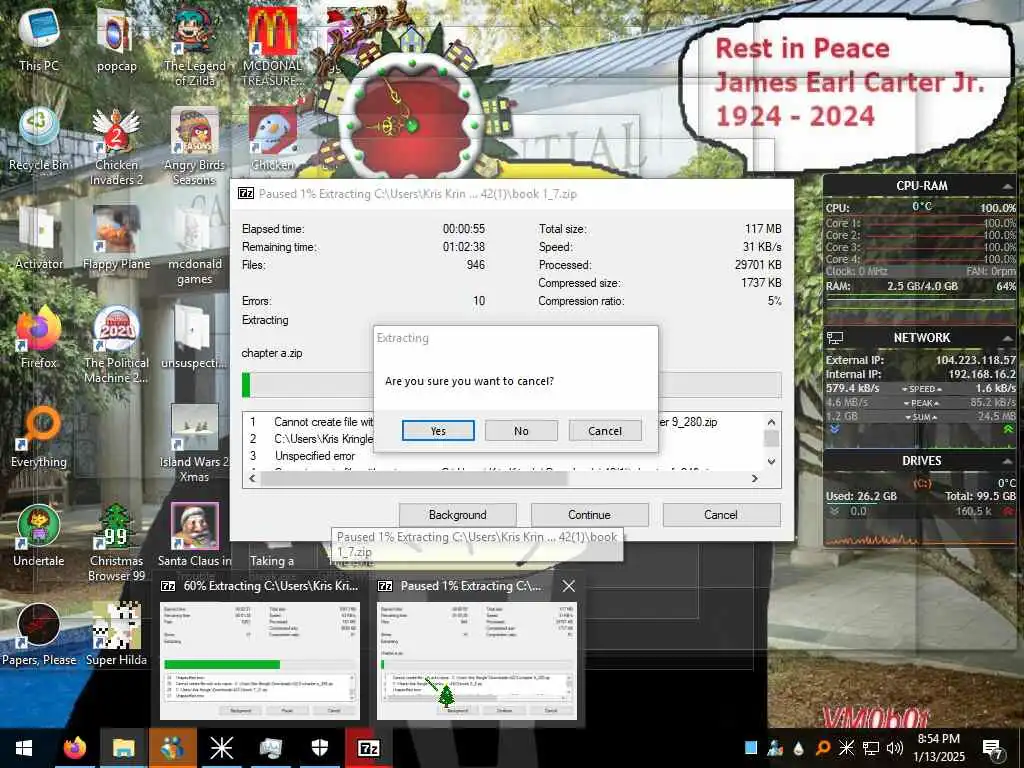Click the 7-Zip taskbar button
Viewport: 1024px width, 768px height.
(x=368, y=748)
